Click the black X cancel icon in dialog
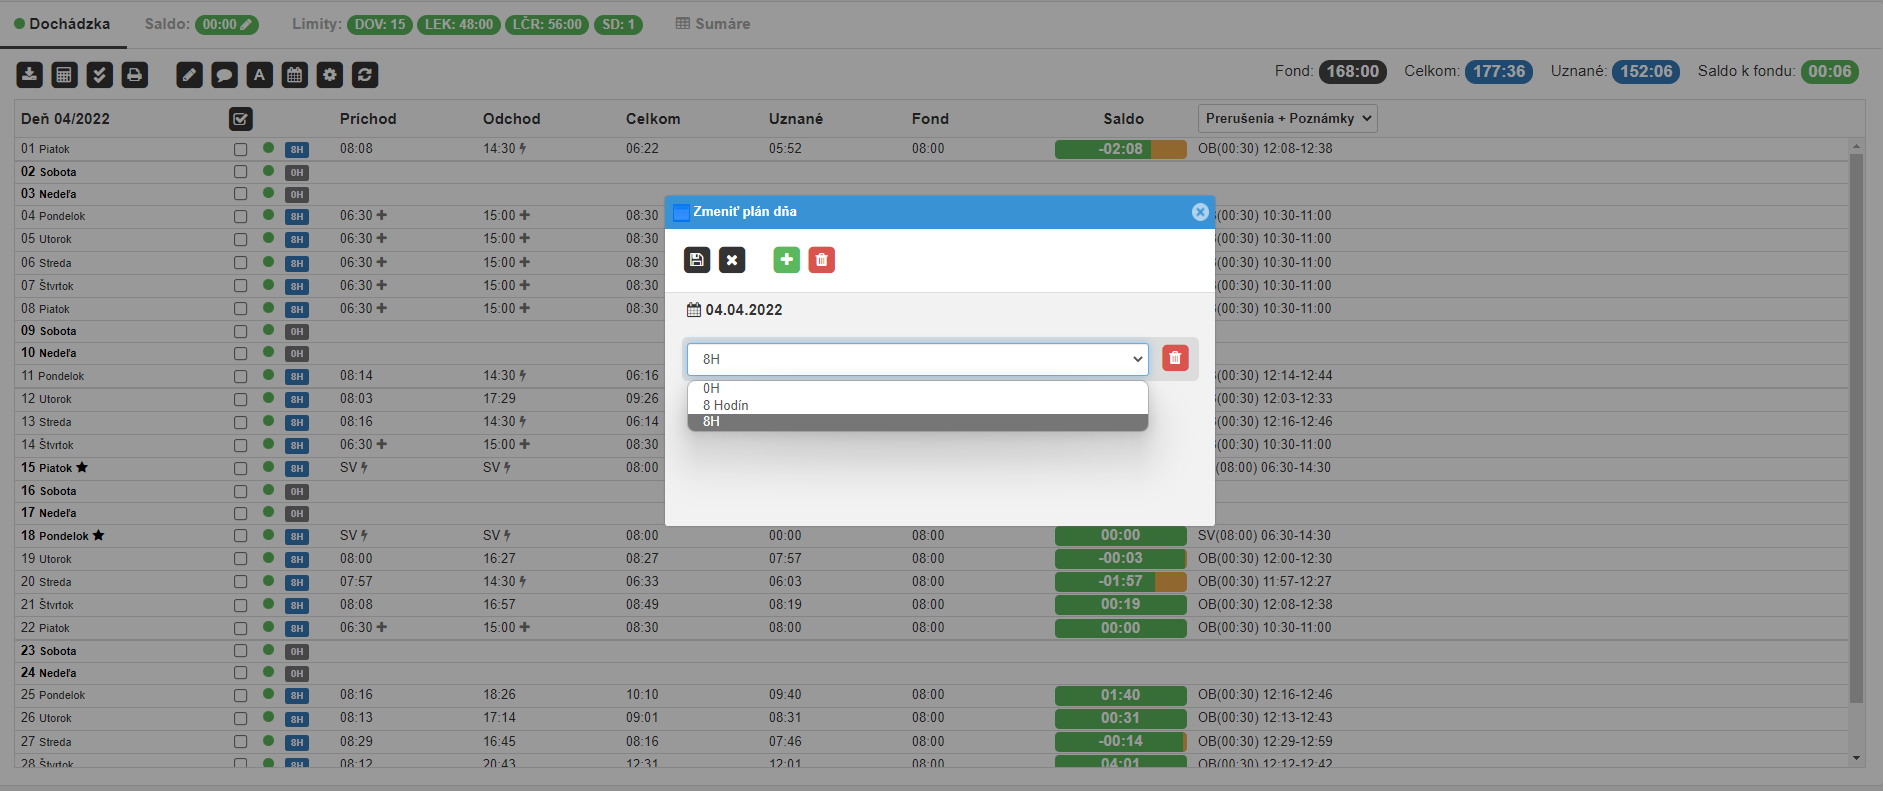The width and height of the screenshot is (1883, 791). pyautogui.click(x=732, y=260)
